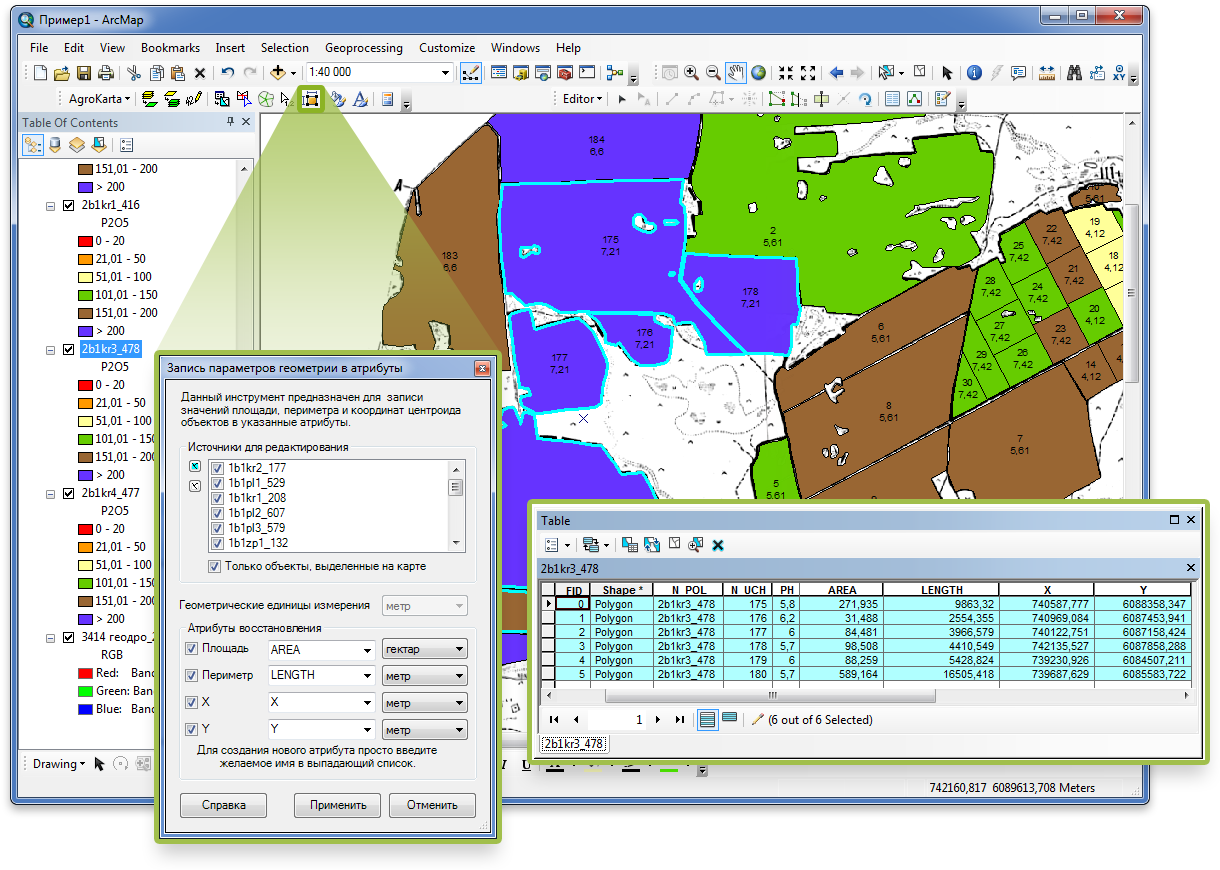This screenshot has width=1220, height=870.
Task: Toggle visibility of layer 2b1kr4_477
Action: [69, 493]
